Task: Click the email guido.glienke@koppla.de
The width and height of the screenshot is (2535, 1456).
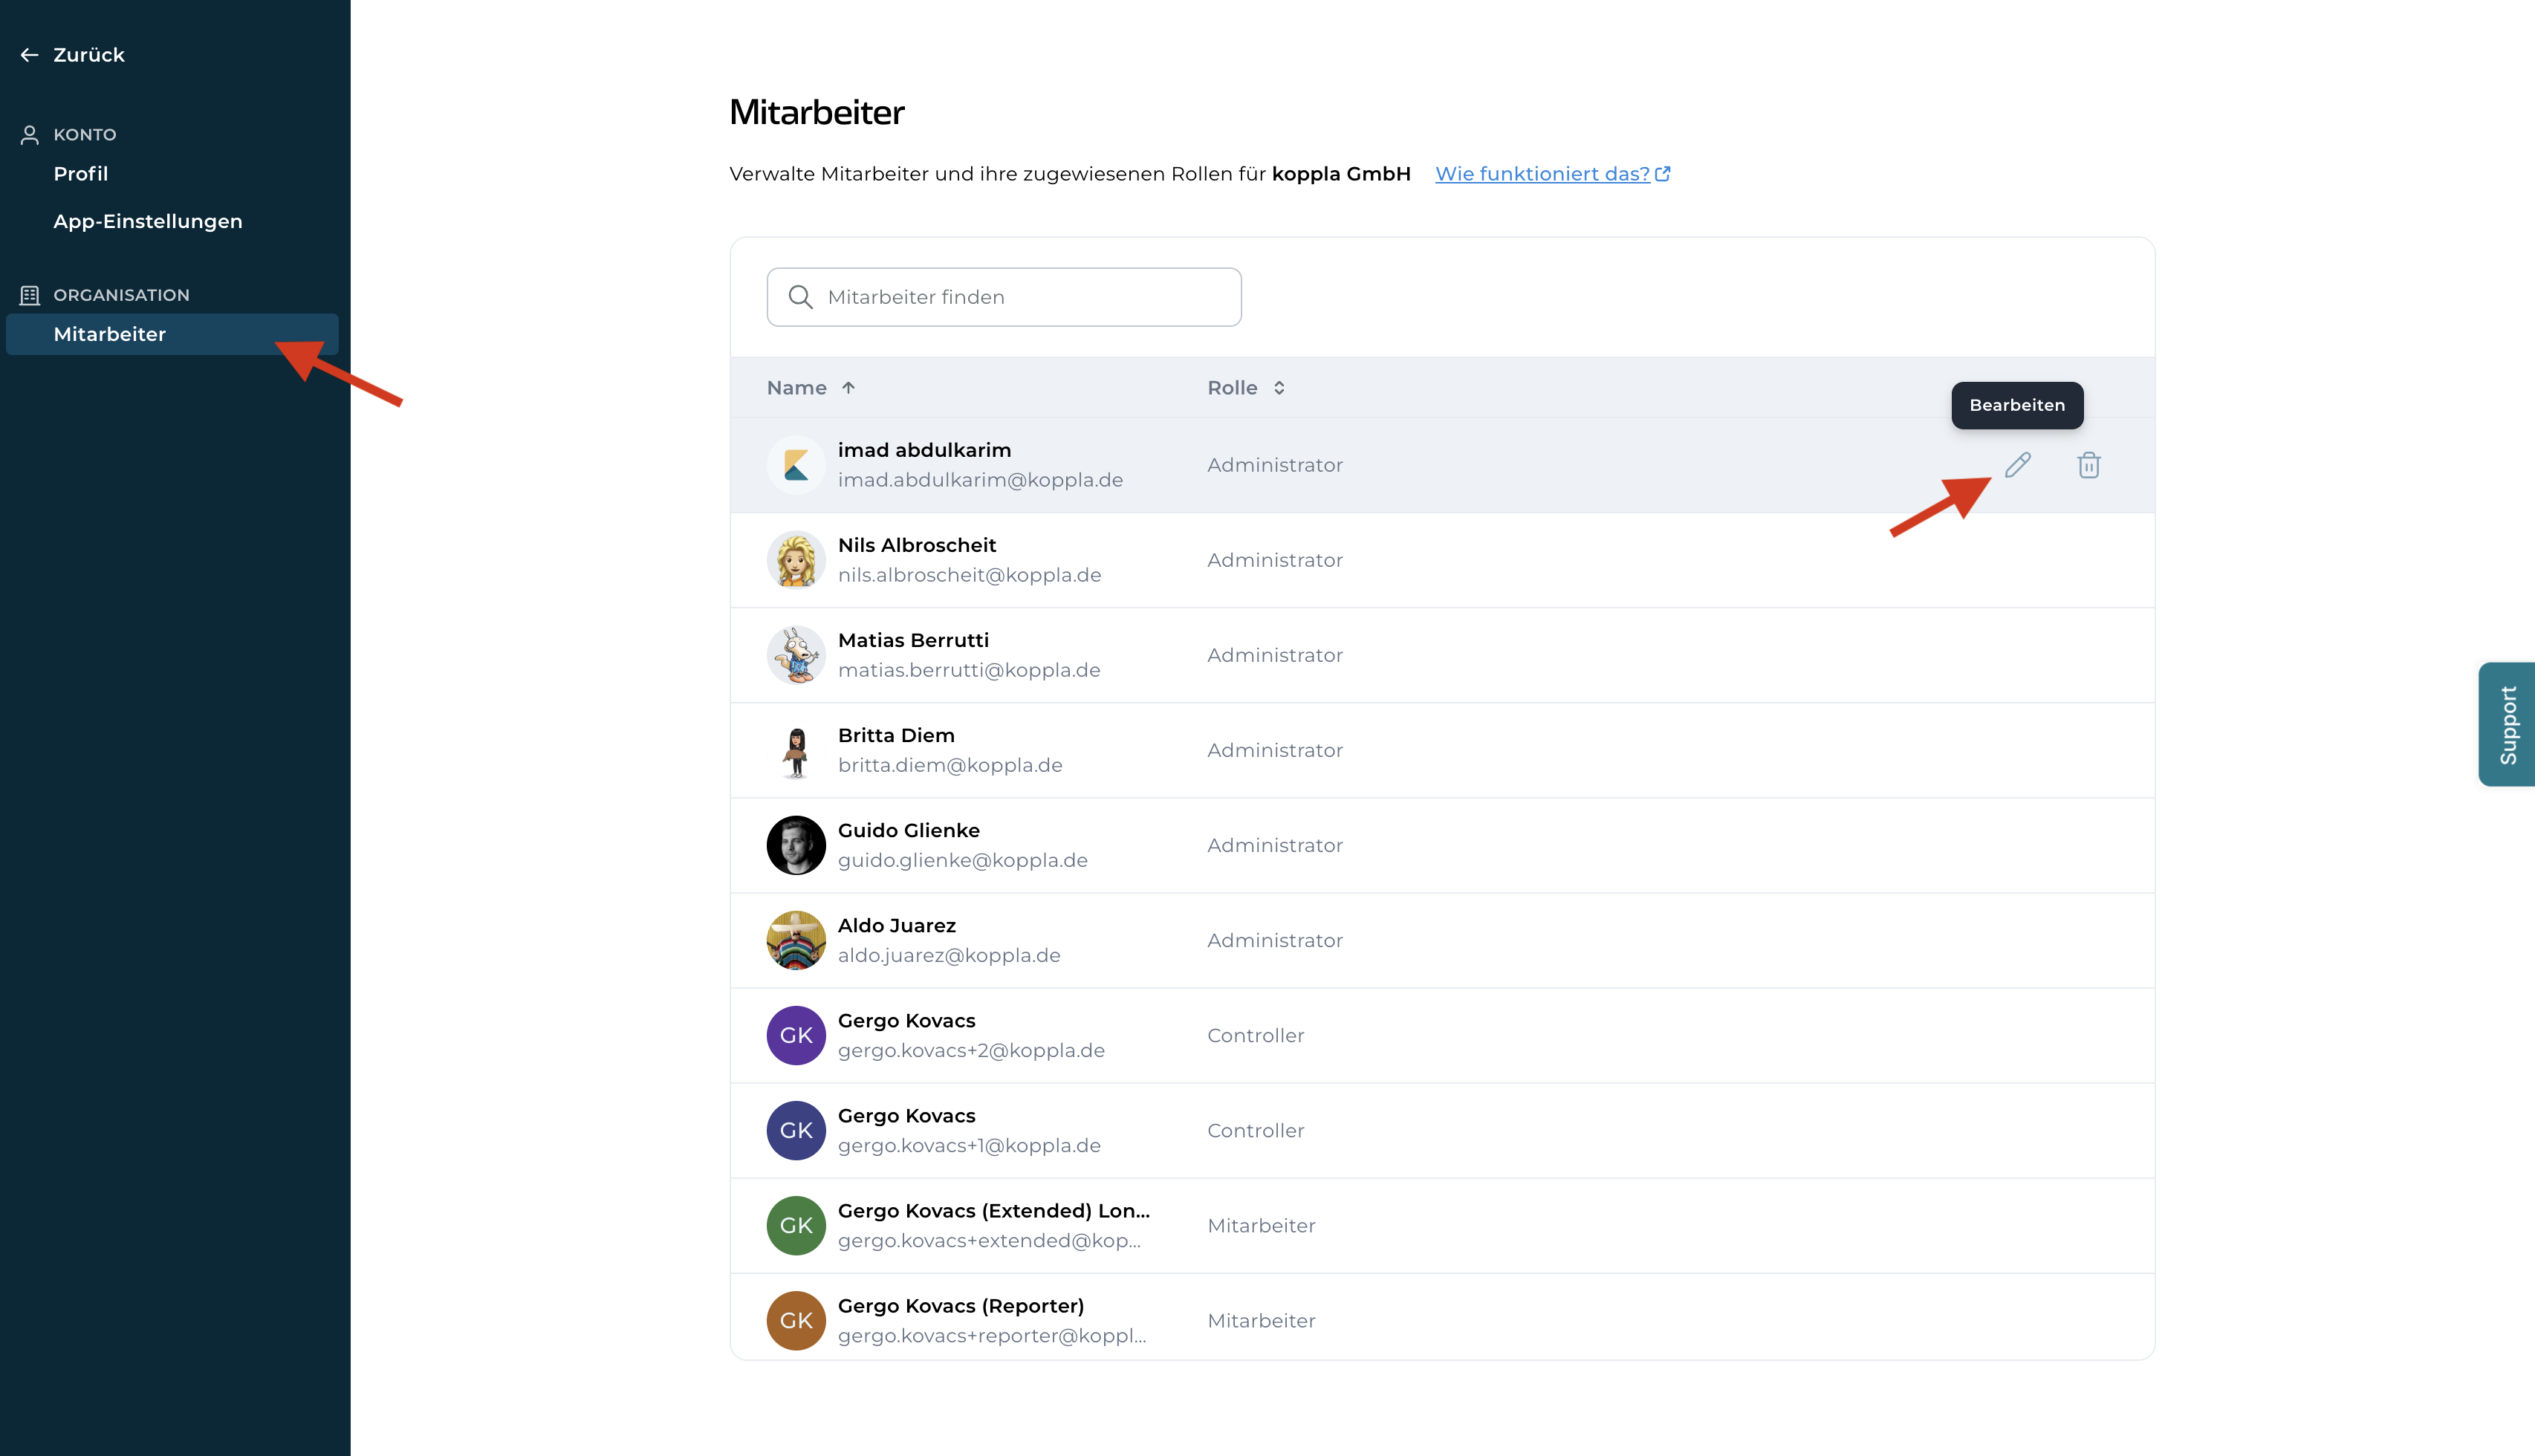Action: [x=963, y=860]
